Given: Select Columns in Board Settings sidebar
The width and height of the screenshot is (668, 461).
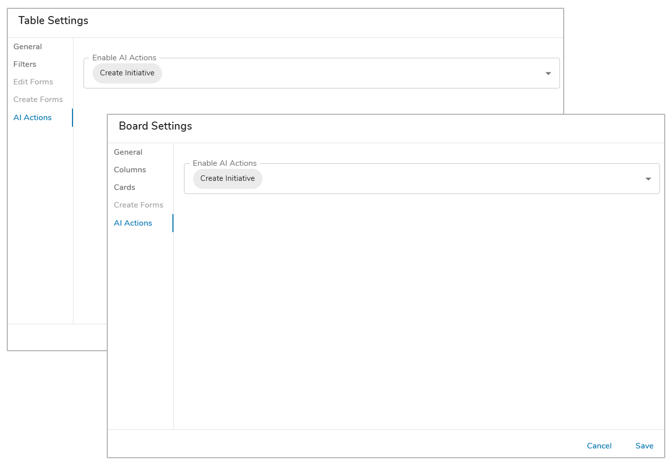Looking at the screenshot, I should (x=130, y=170).
